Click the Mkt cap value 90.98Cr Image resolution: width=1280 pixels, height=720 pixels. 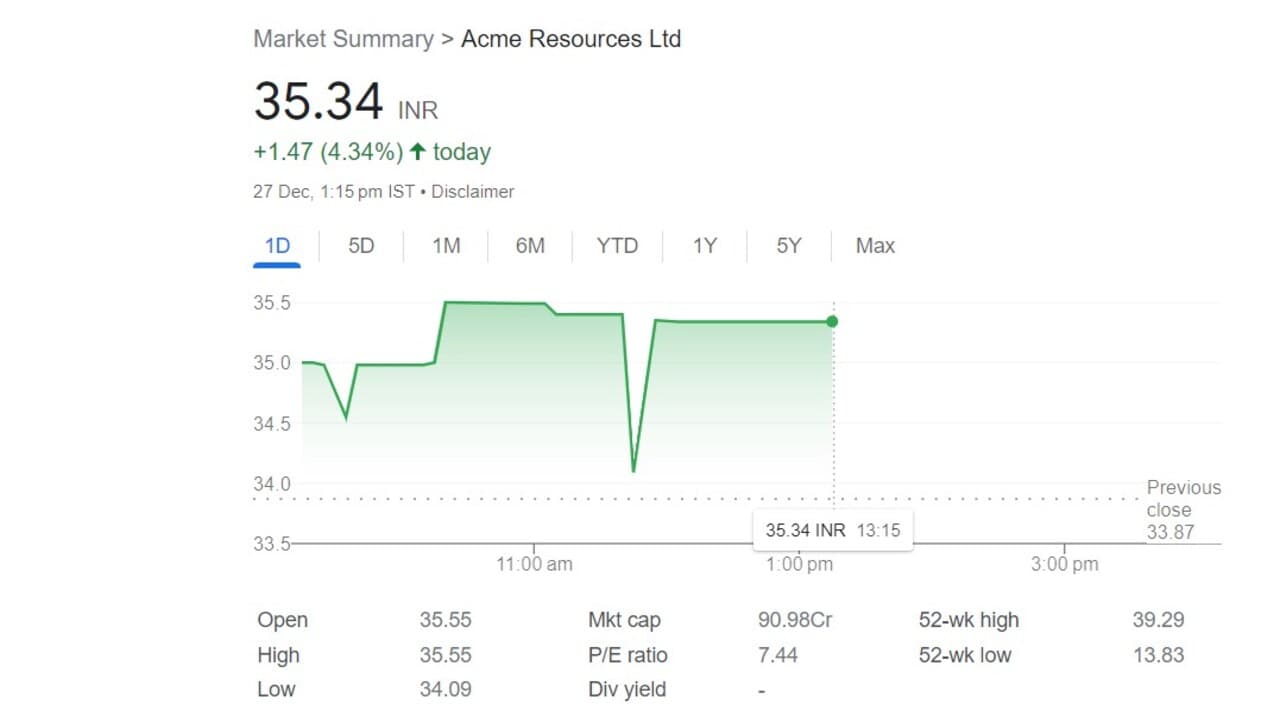tap(795, 620)
